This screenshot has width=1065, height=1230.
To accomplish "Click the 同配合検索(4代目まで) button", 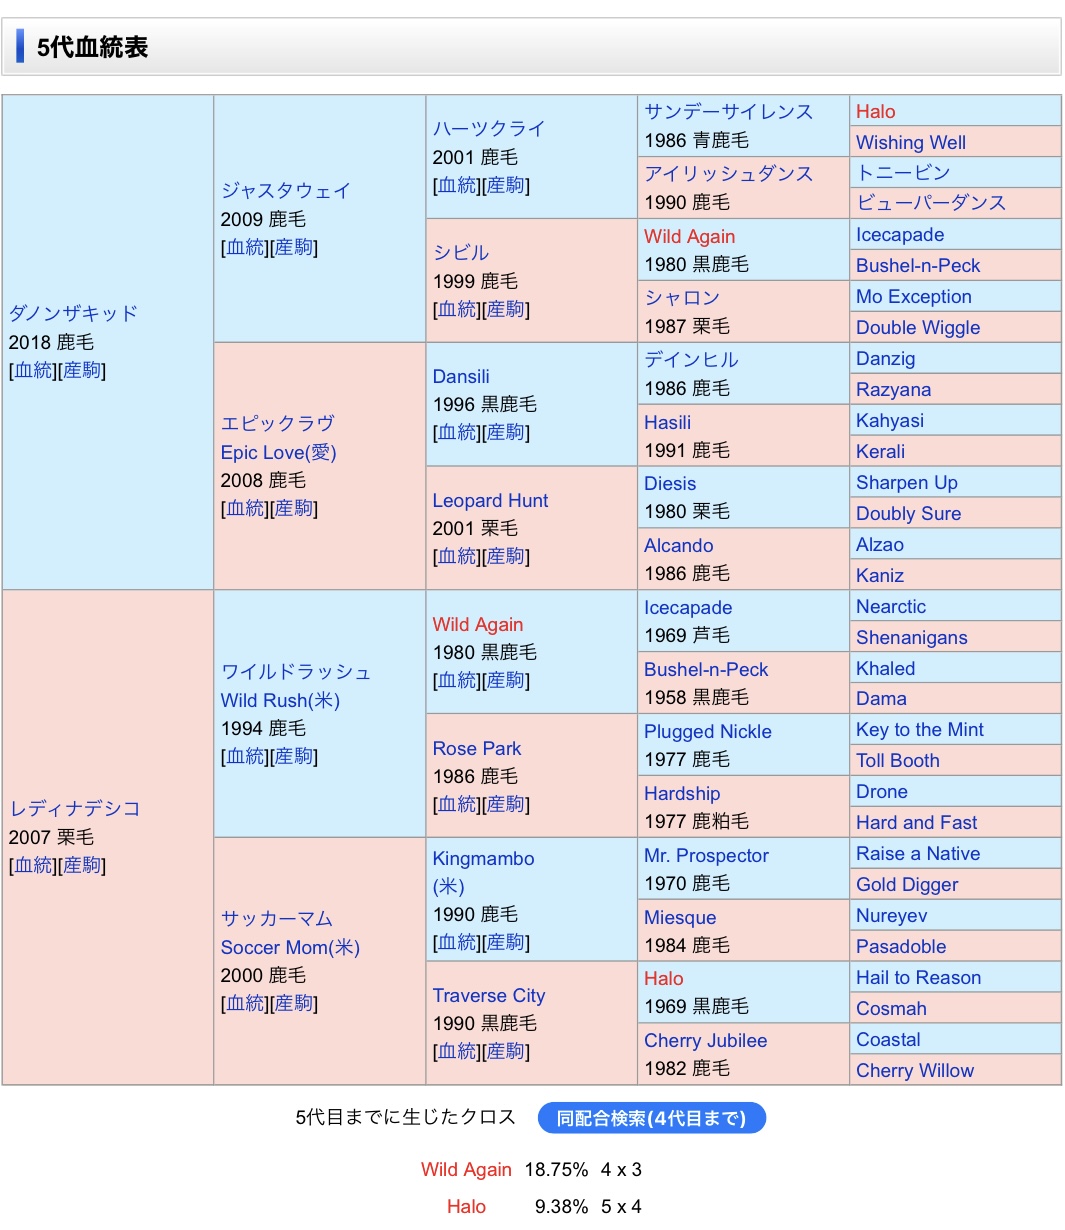I will click(x=651, y=1118).
